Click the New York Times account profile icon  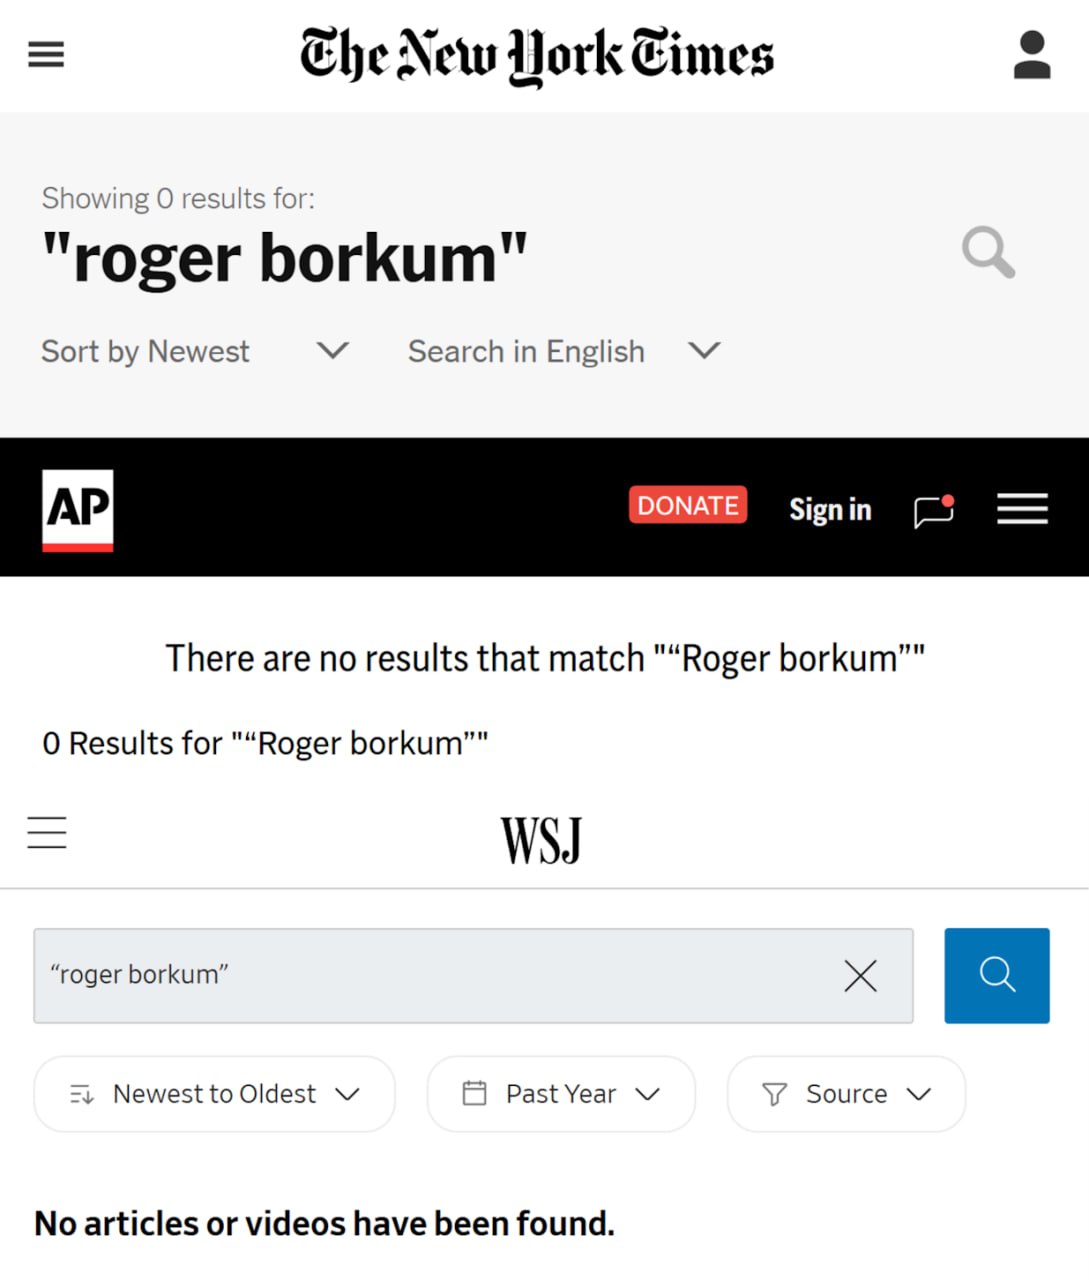(x=1031, y=55)
